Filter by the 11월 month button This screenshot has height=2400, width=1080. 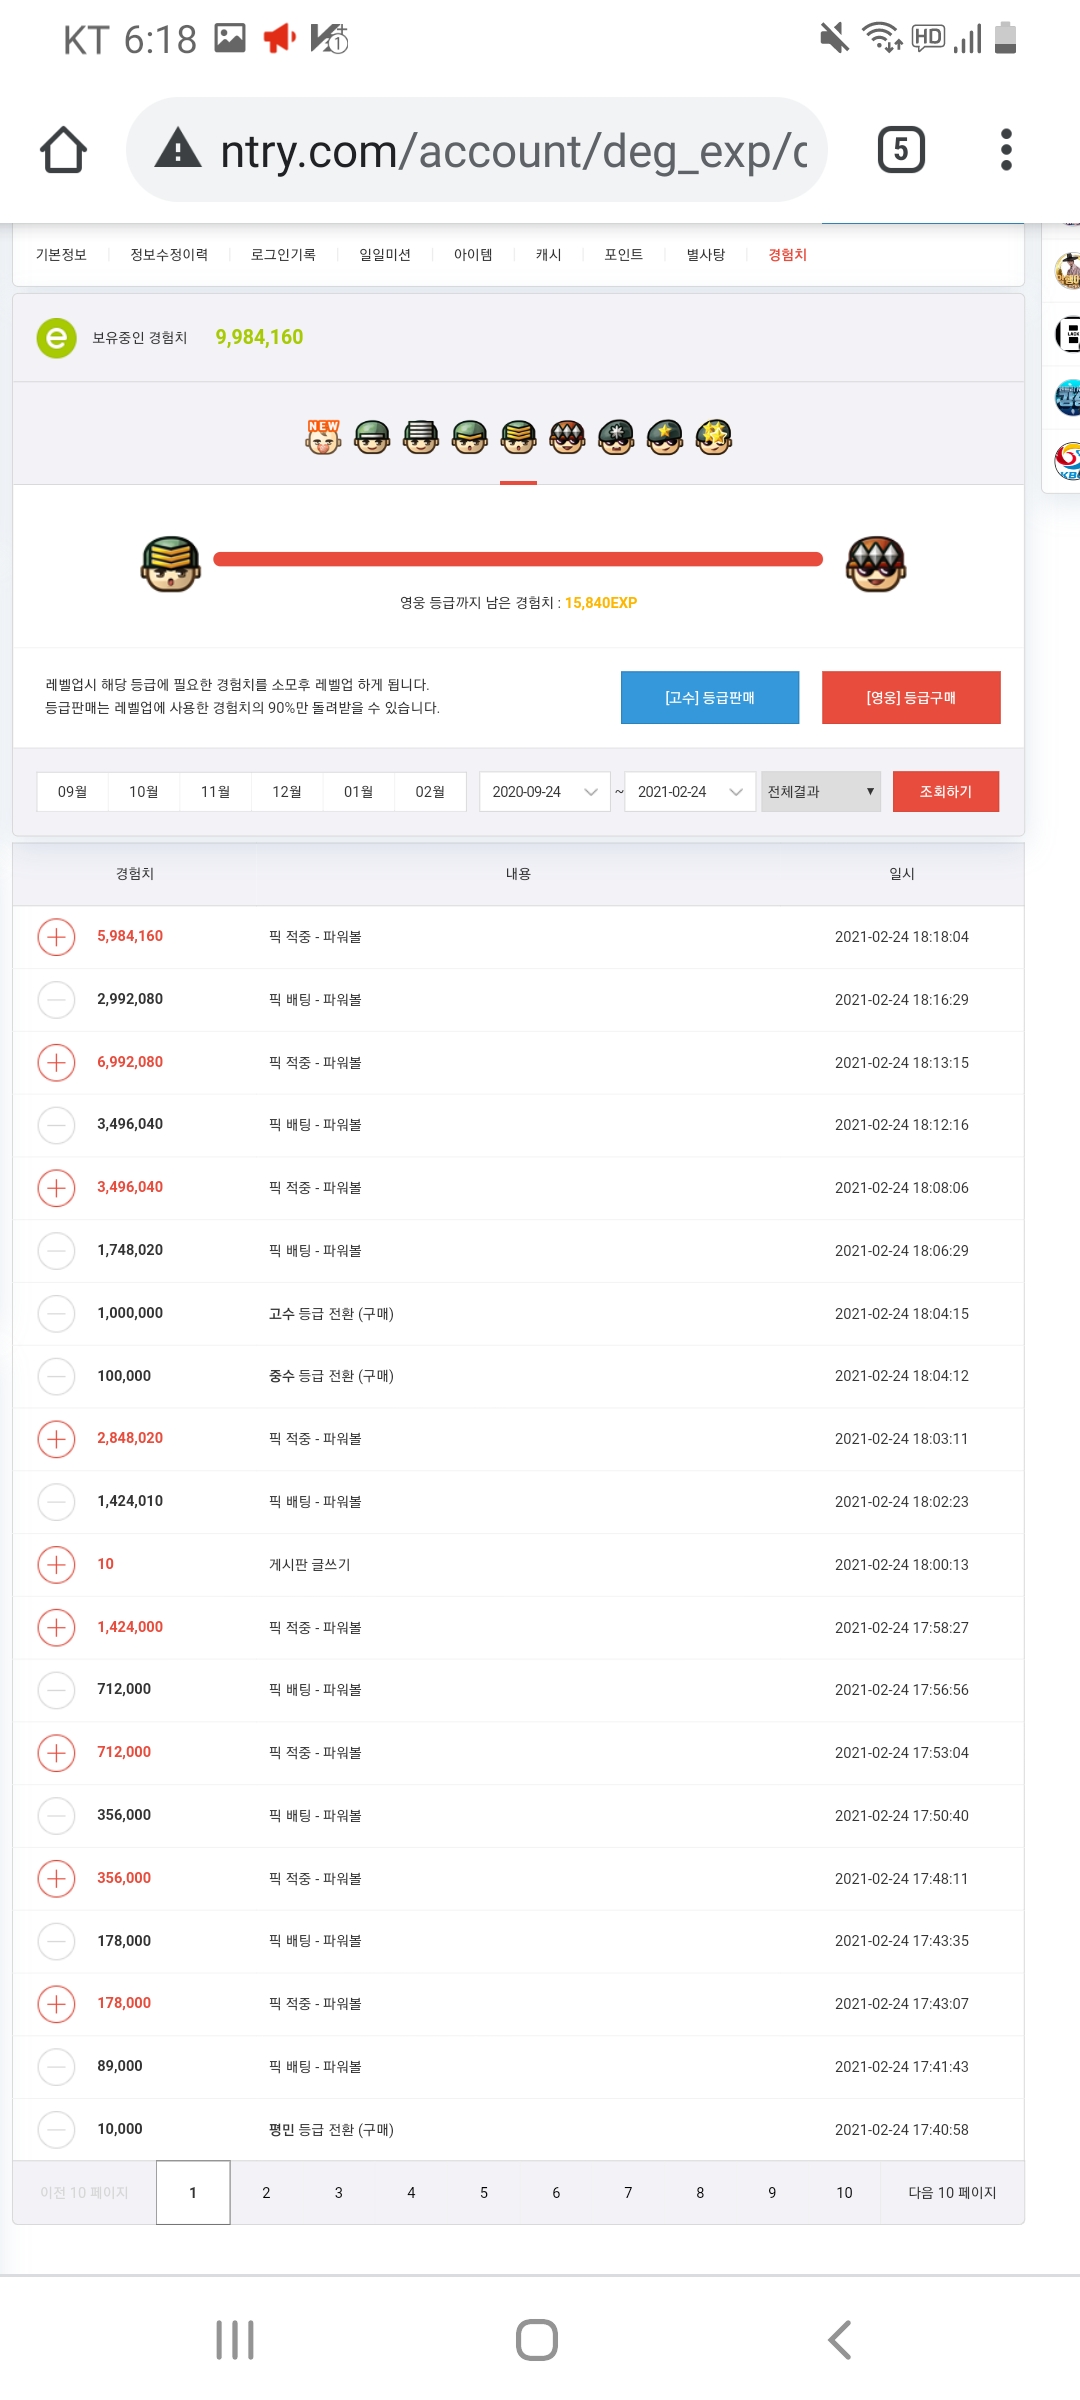pyautogui.click(x=215, y=792)
